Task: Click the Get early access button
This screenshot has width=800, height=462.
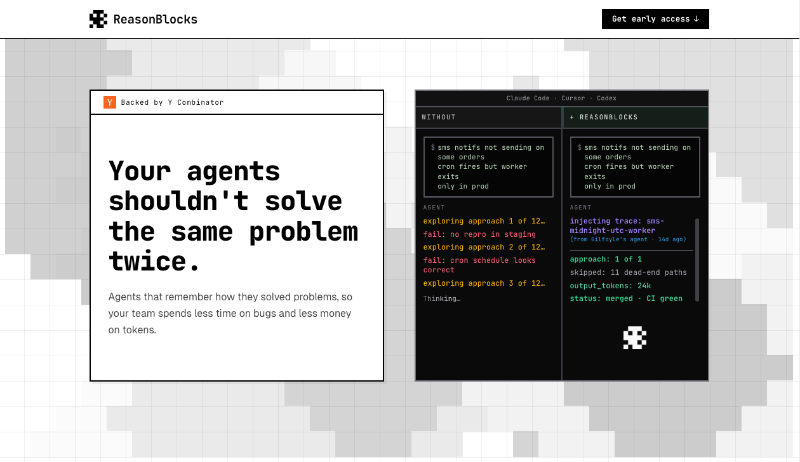Action: point(655,19)
